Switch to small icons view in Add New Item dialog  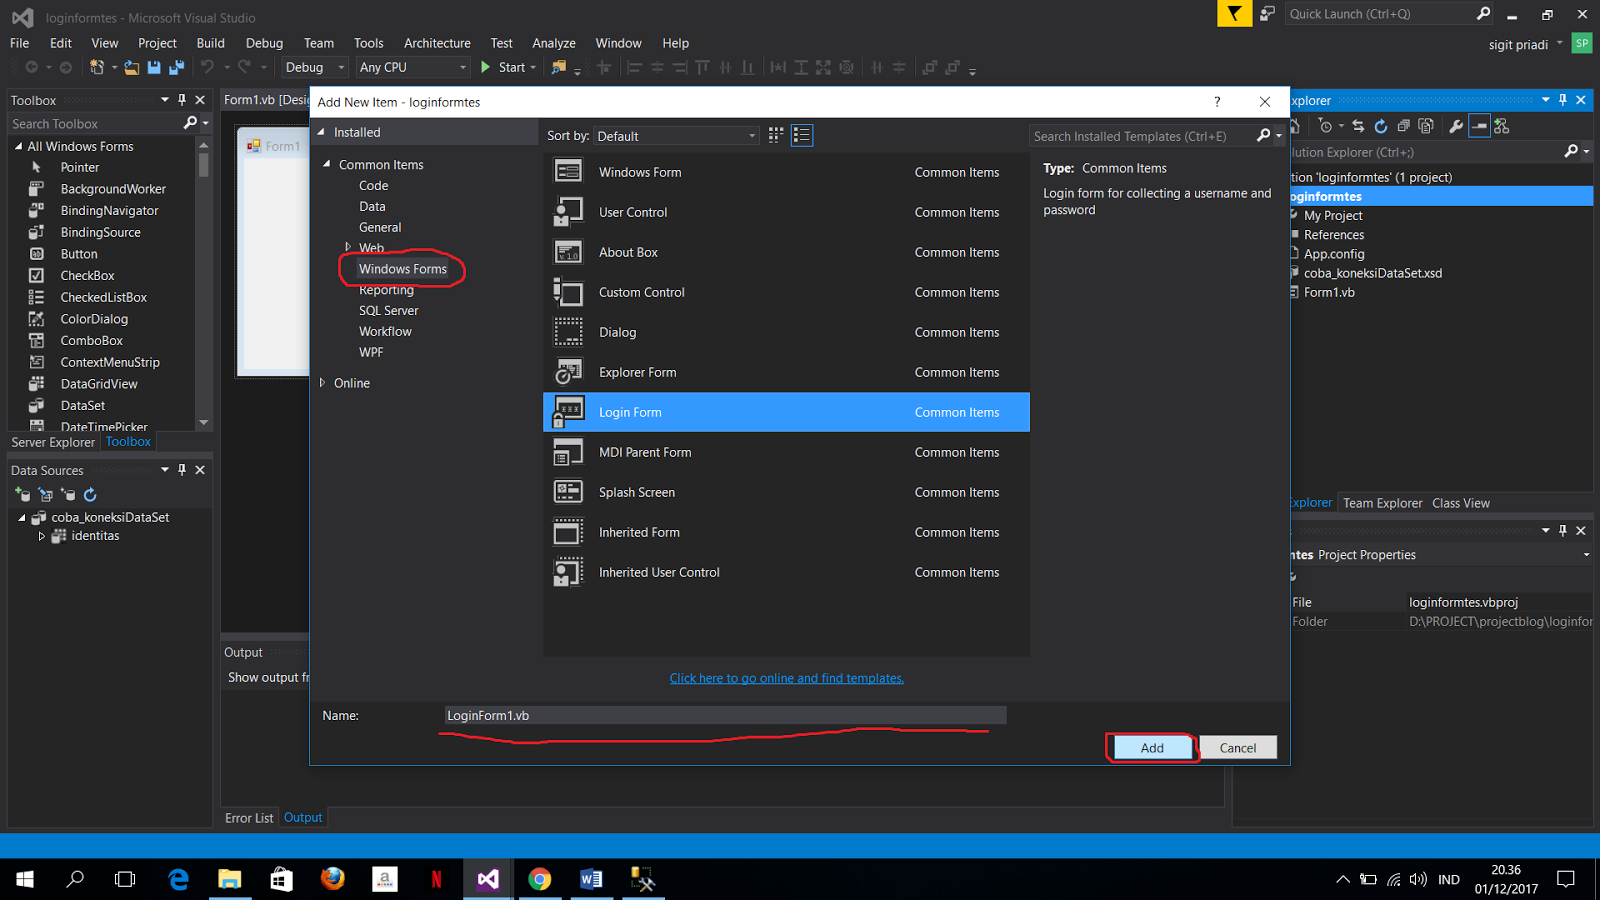(775, 134)
